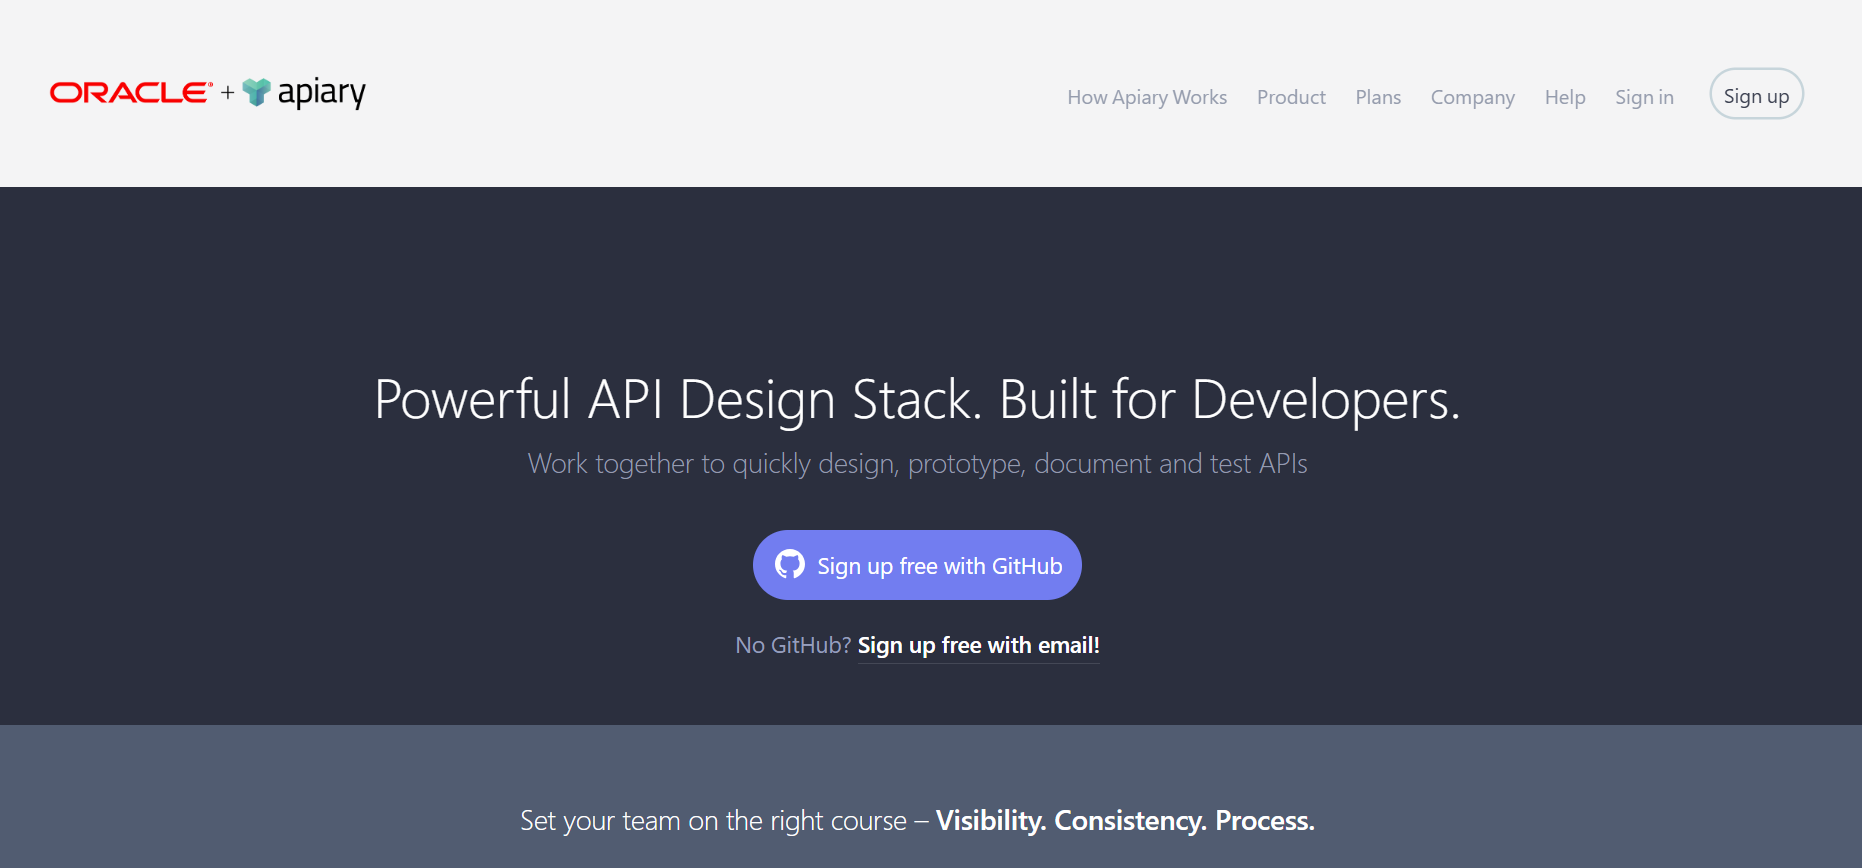The height and width of the screenshot is (868, 1862).
Task: Open the Company menu item
Action: (1472, 97)
